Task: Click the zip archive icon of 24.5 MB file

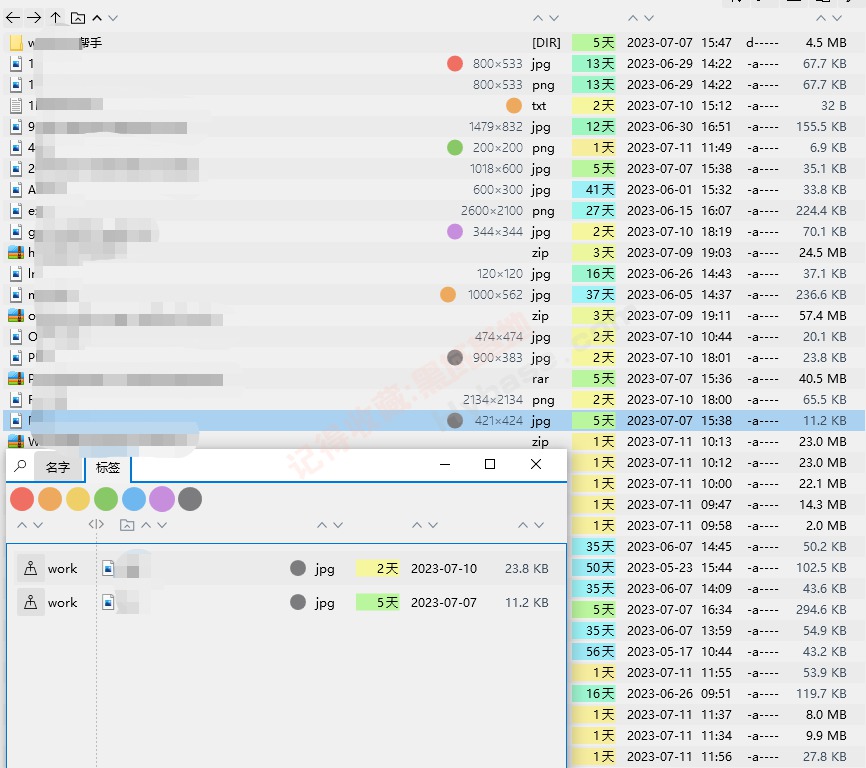Action: point(16,252)
